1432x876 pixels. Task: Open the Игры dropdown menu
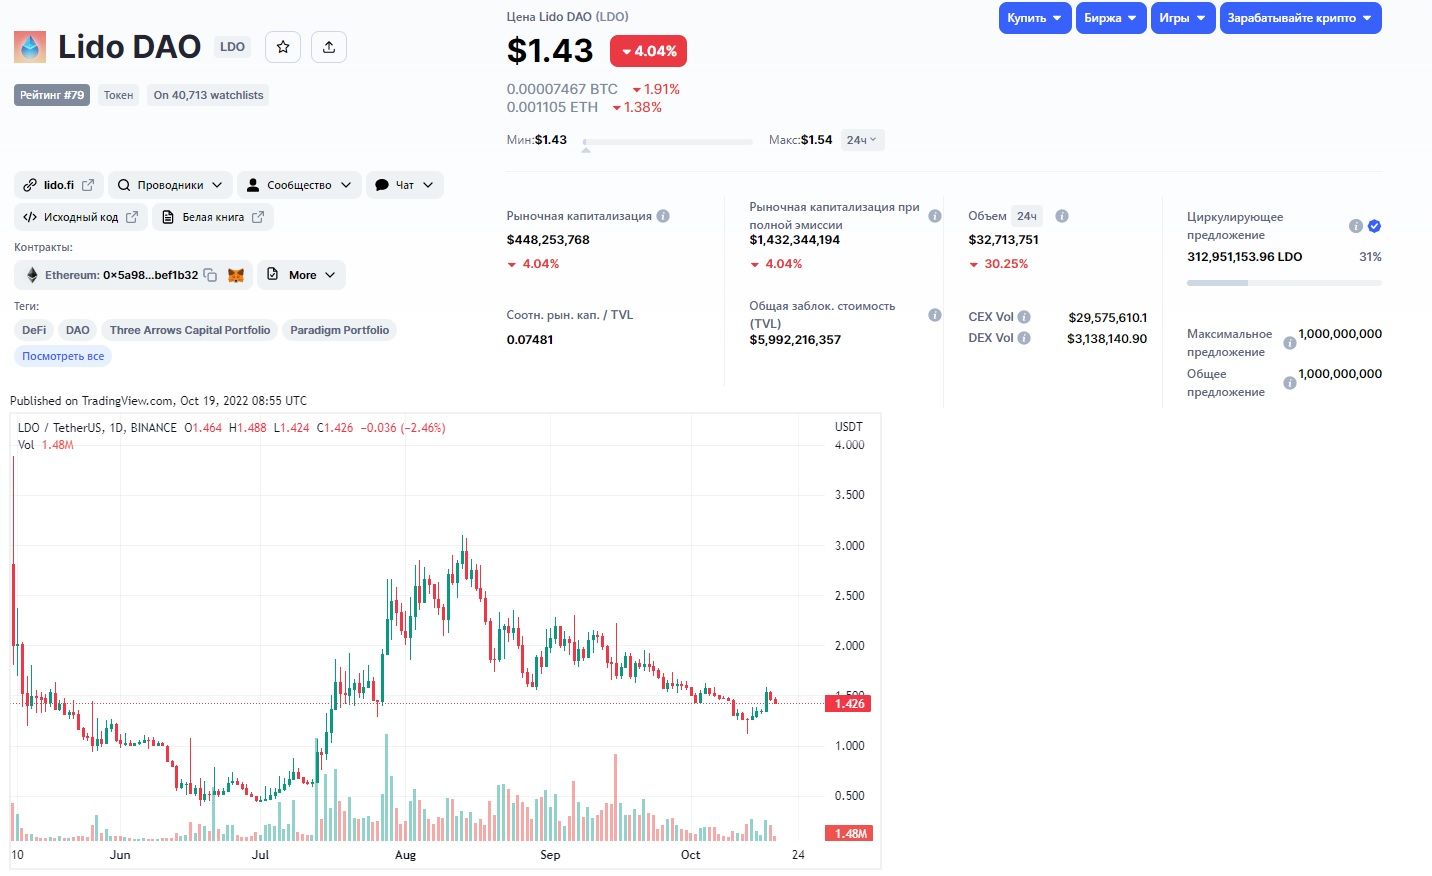click(1183, 18)
